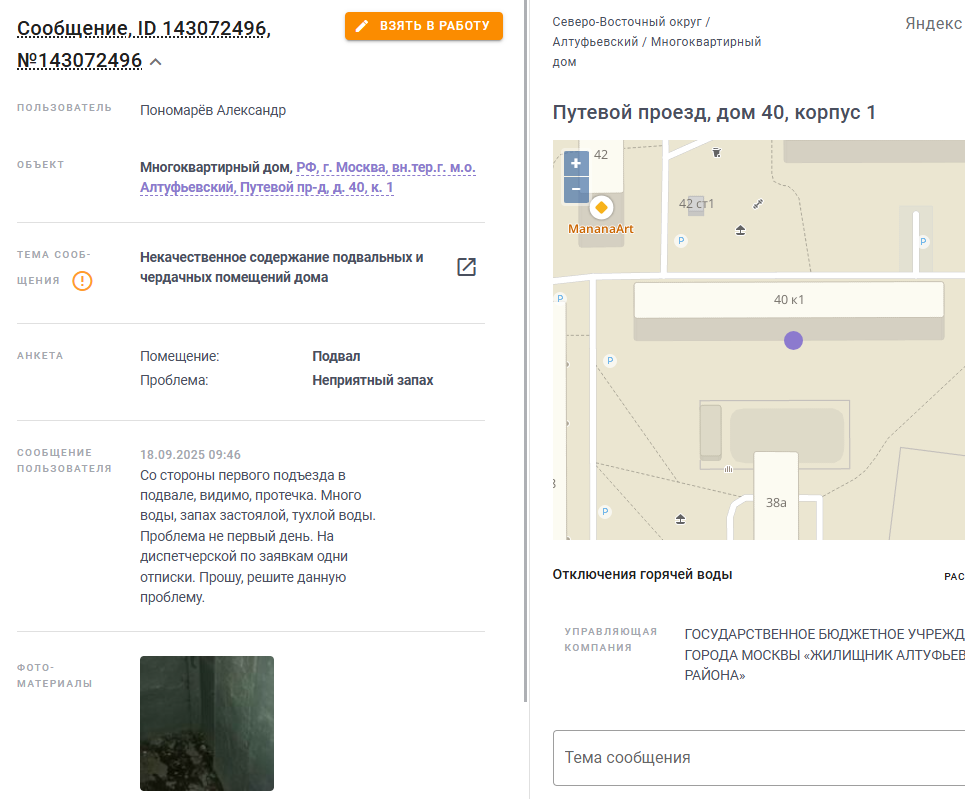This screenshot has width=965, height=799.
Task: Click the ruler icon on the map
Action: (x=758, y=204)
